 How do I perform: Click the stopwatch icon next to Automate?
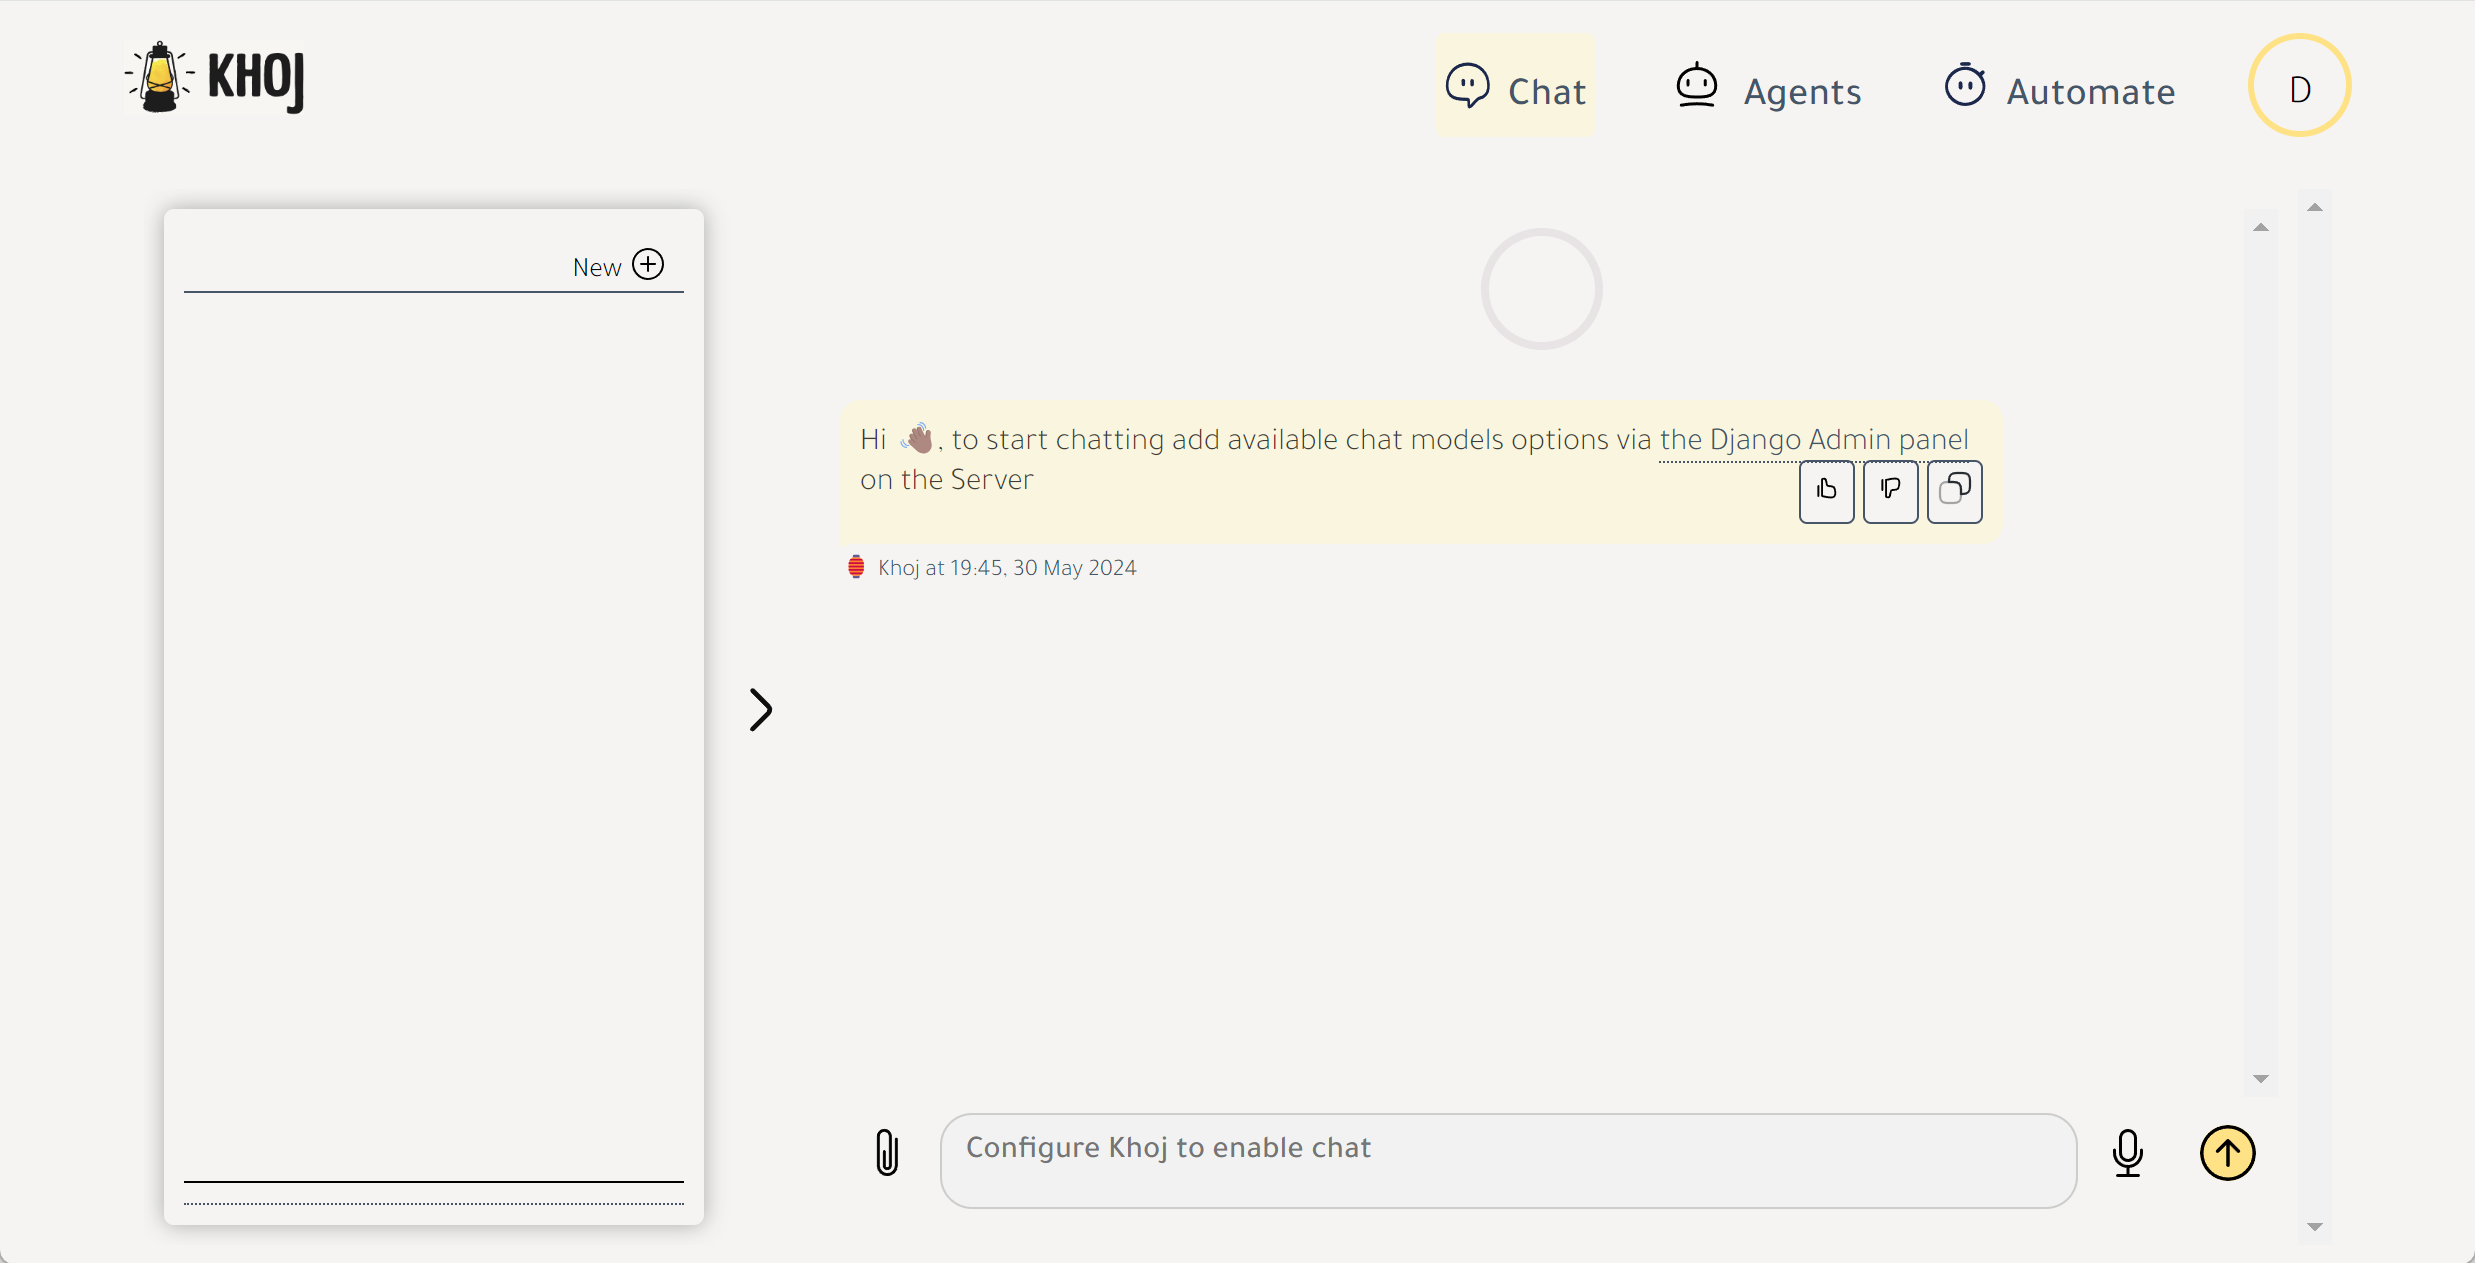click(x=1964, y=84)
